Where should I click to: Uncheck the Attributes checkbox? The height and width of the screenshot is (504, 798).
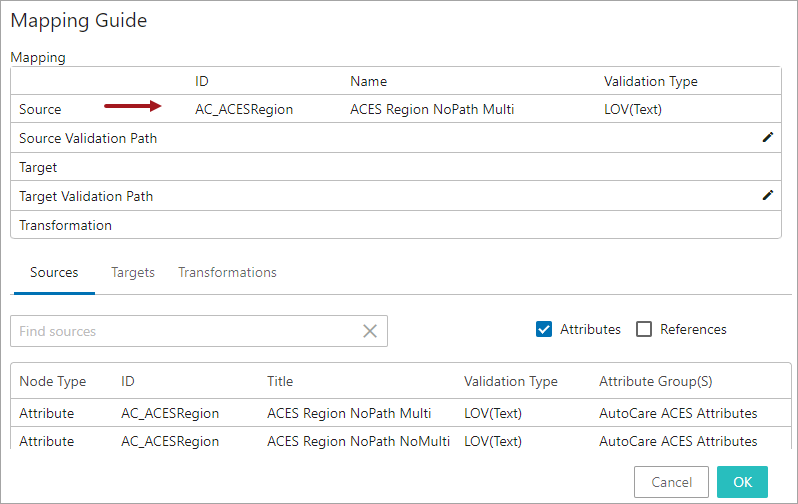click(545, 329)
